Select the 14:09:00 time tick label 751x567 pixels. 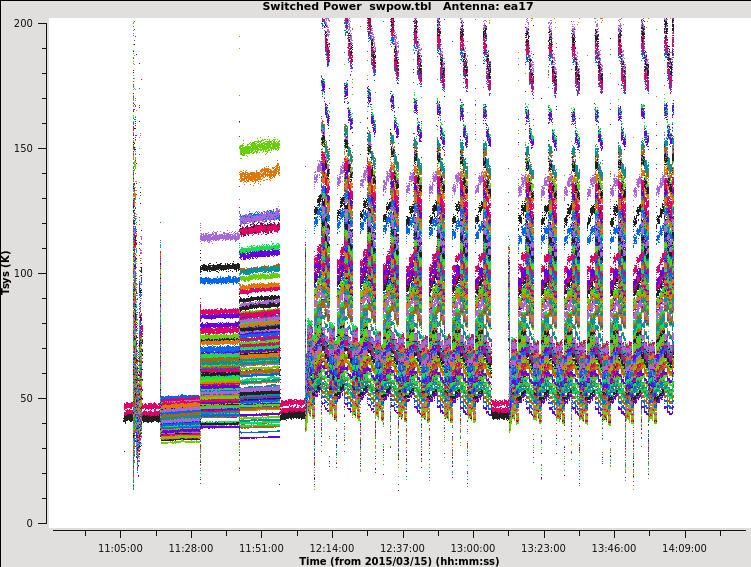pyautogui.click(x=684, y=548)
